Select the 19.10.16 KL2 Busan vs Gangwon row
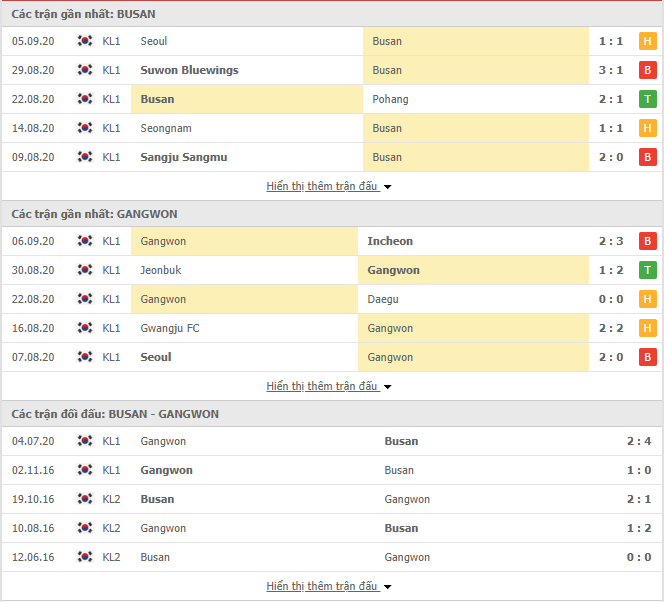This screenshot has height=602, width=664. click(x=332, y=499)
